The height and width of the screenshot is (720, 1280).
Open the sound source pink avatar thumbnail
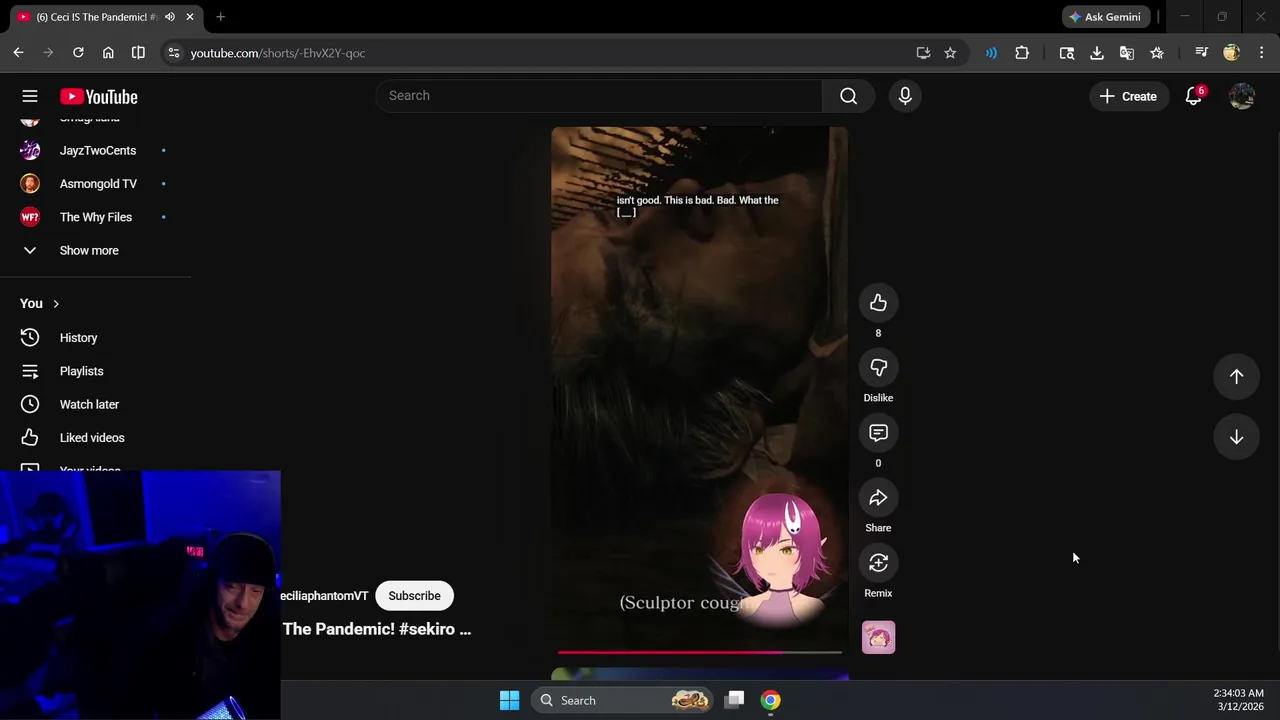(878, 637)
